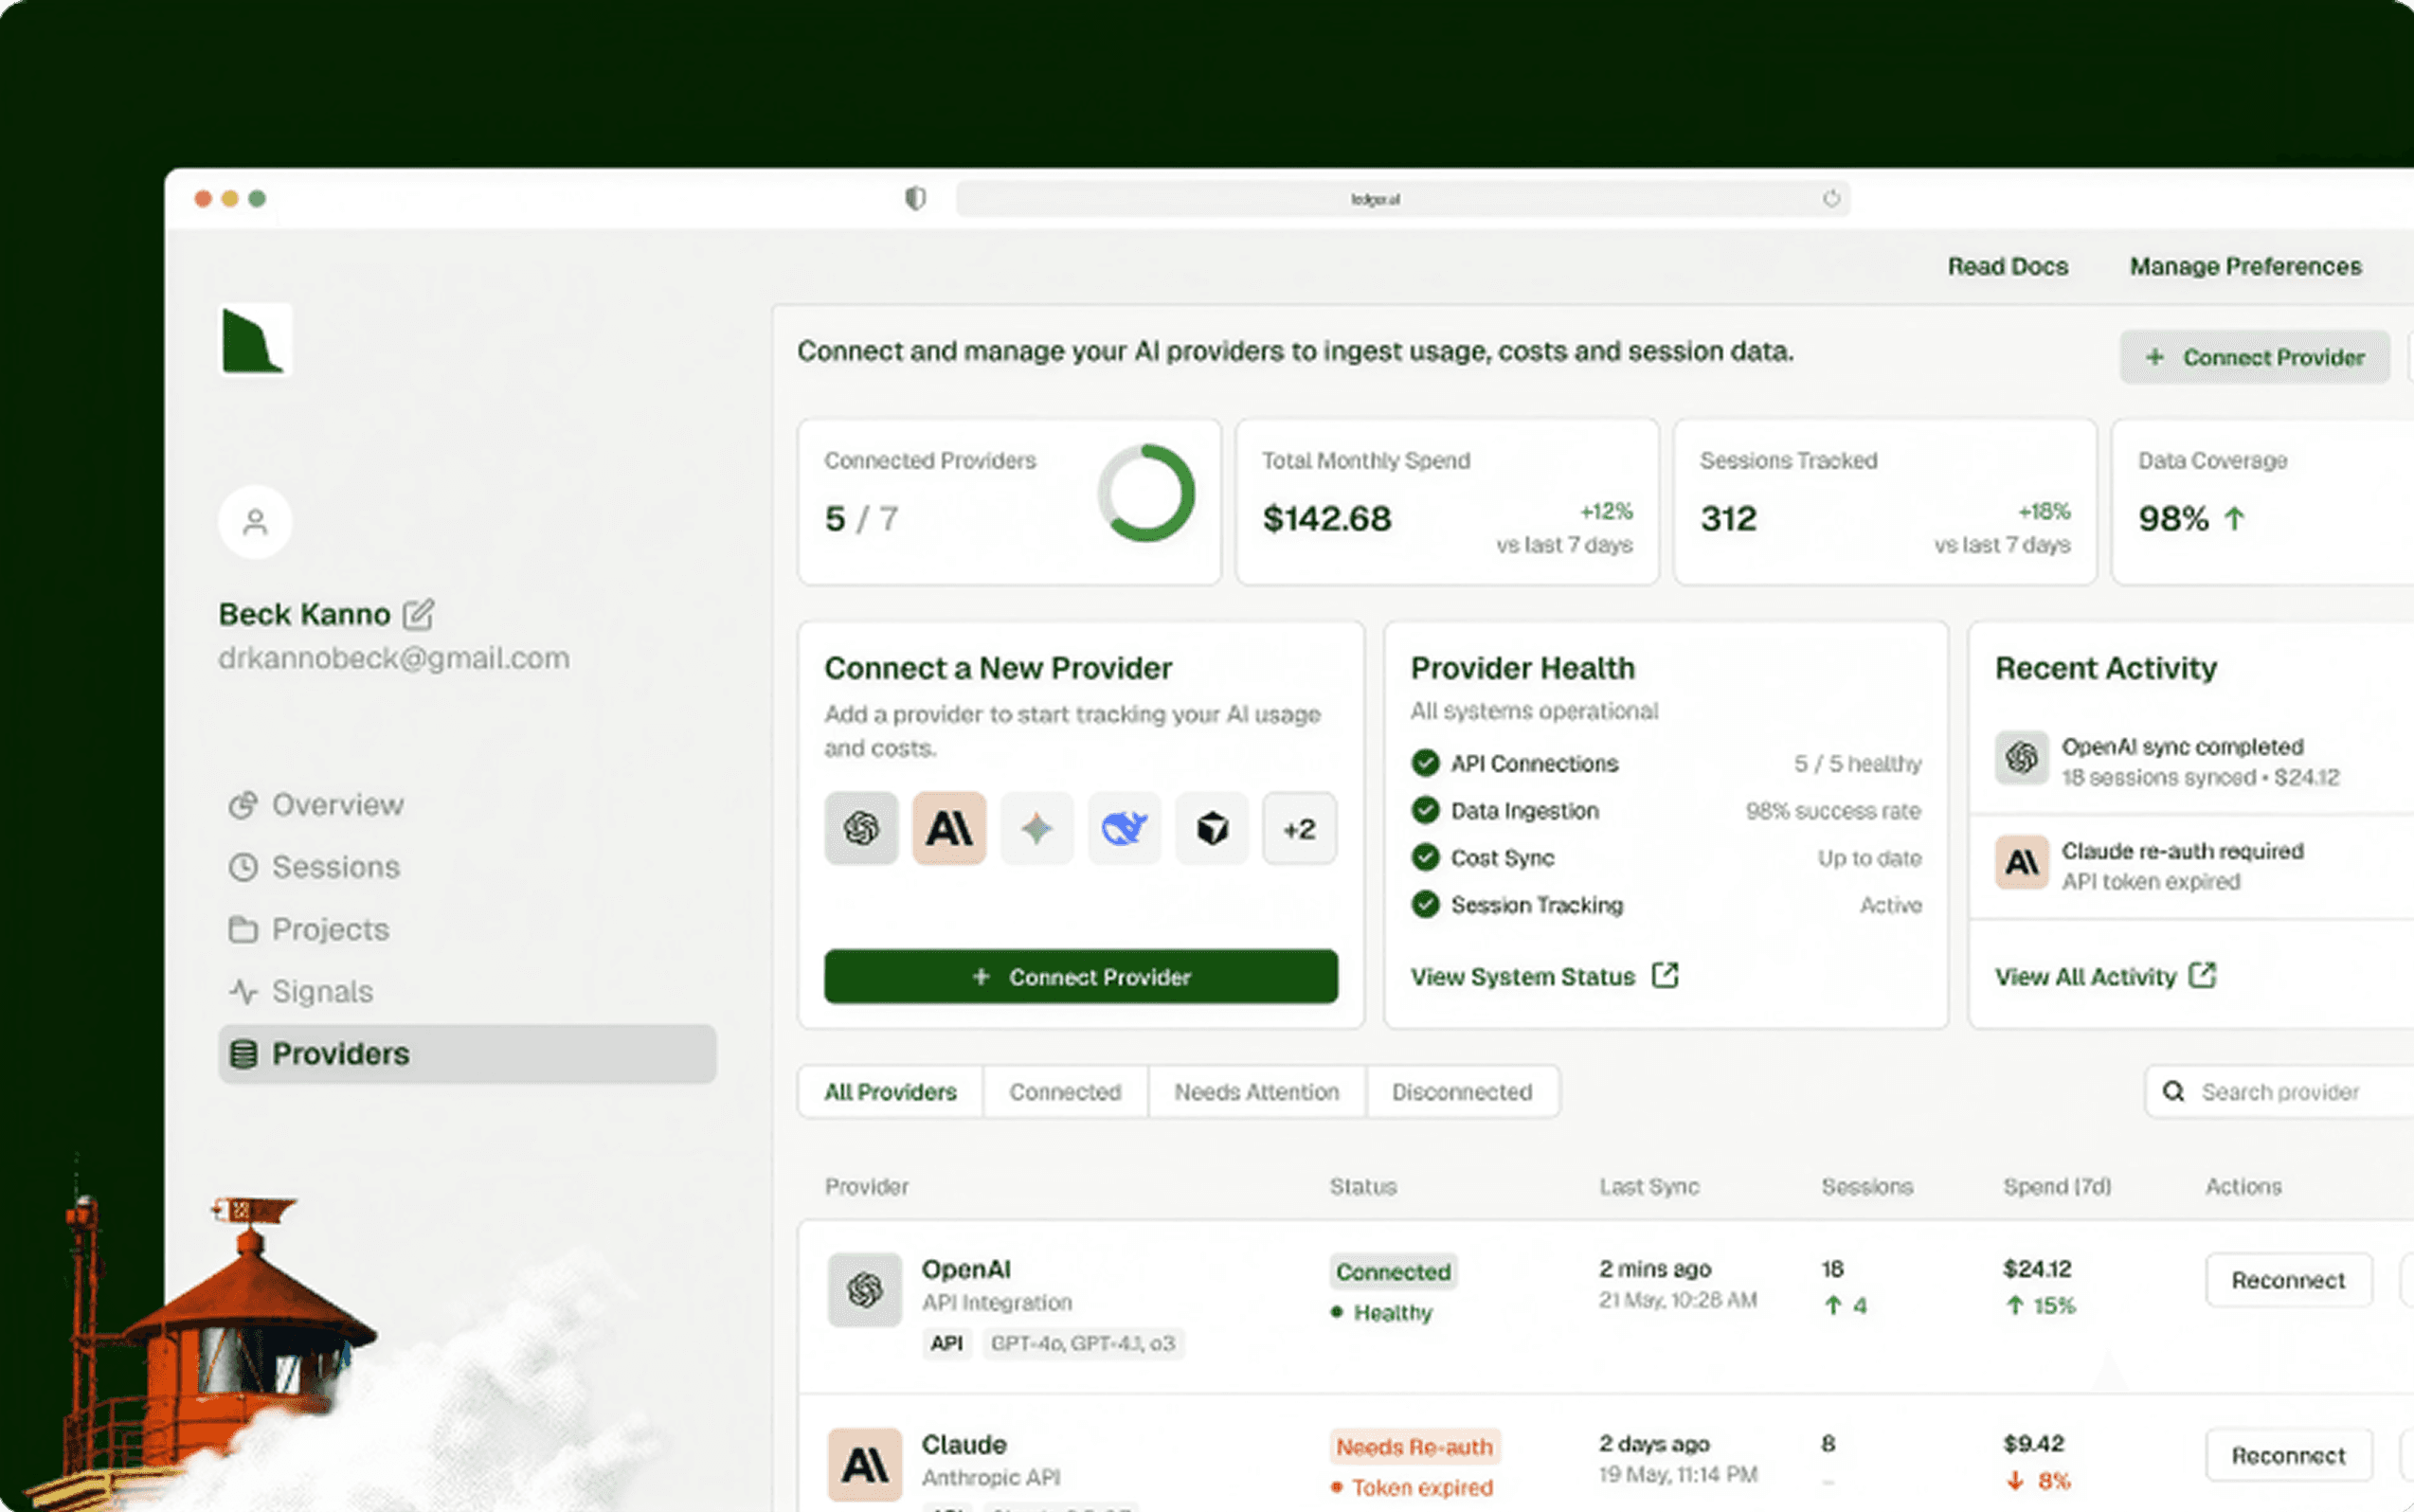Edit name pencil icon beside Beck Kanno
The width and height of the screenshot is (2414, 1512).
(x=418, y=614)
